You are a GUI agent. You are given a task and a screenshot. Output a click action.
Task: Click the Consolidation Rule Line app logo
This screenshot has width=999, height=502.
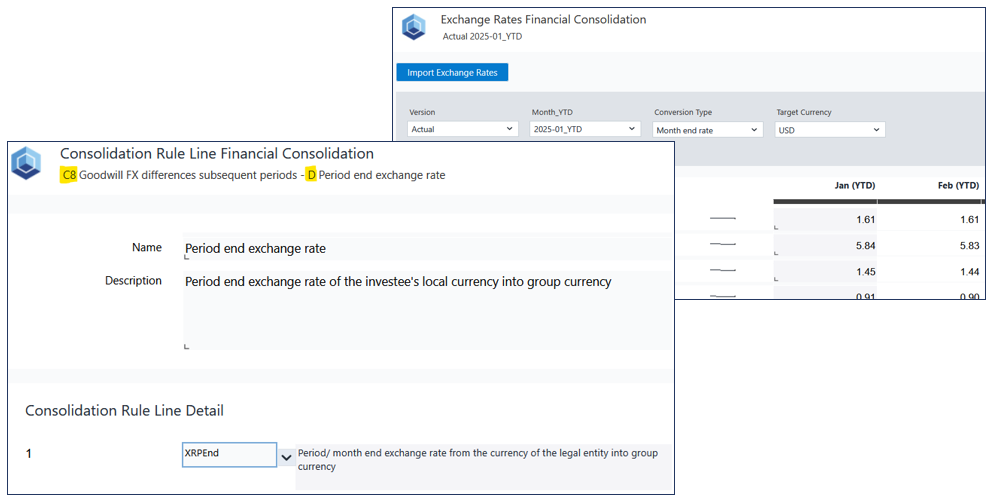click(x=26, y=162)
